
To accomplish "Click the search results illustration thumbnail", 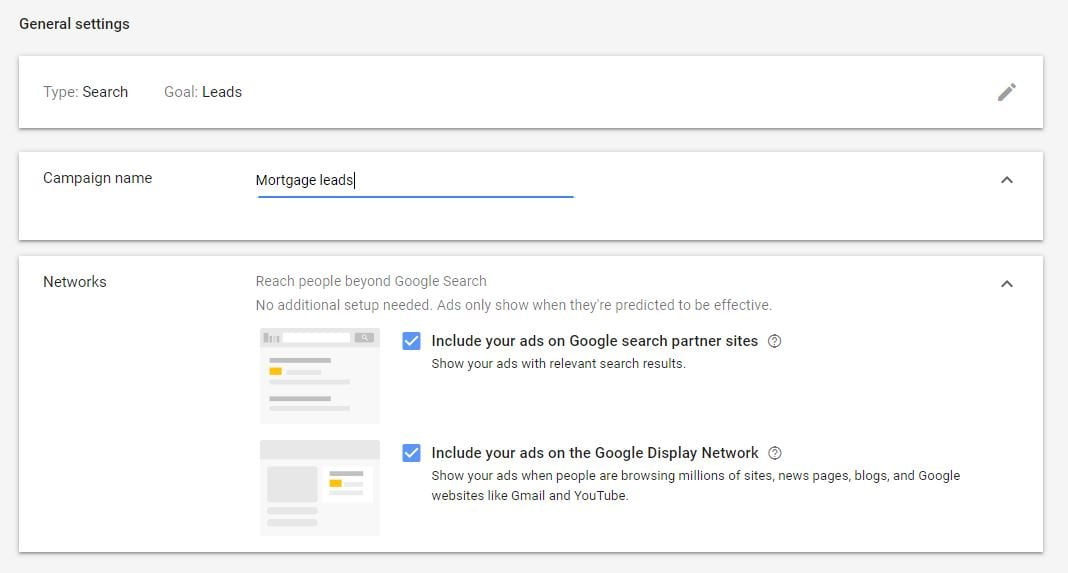I will (x=320, y=375).
